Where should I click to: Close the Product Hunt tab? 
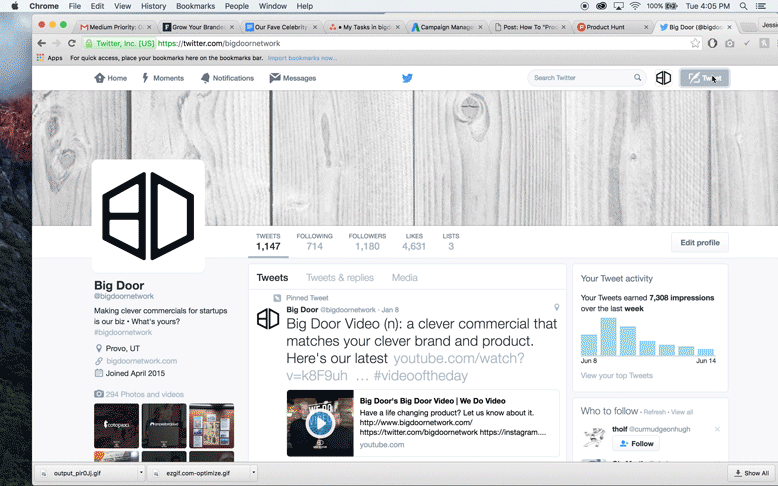(646, 27)
